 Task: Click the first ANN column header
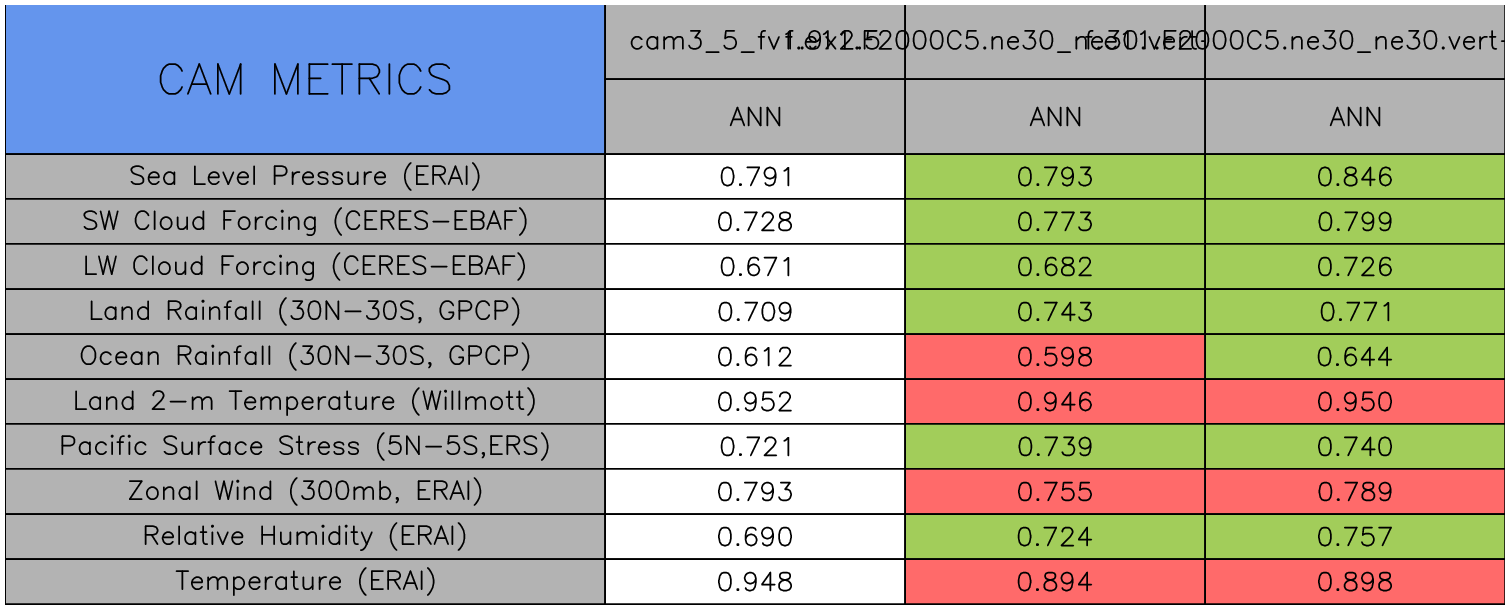(x=755, y=118)
